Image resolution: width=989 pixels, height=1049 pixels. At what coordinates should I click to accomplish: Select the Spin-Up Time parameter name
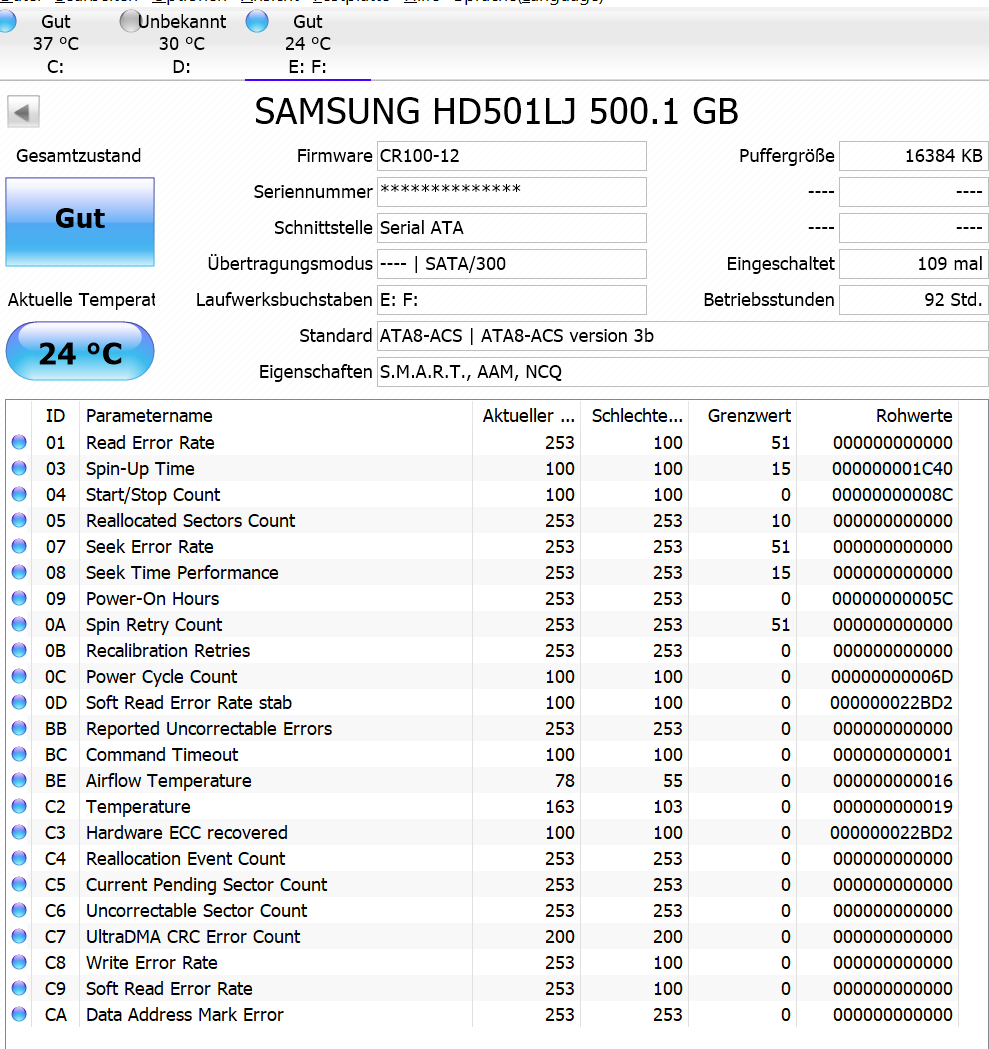coord(140,469)
